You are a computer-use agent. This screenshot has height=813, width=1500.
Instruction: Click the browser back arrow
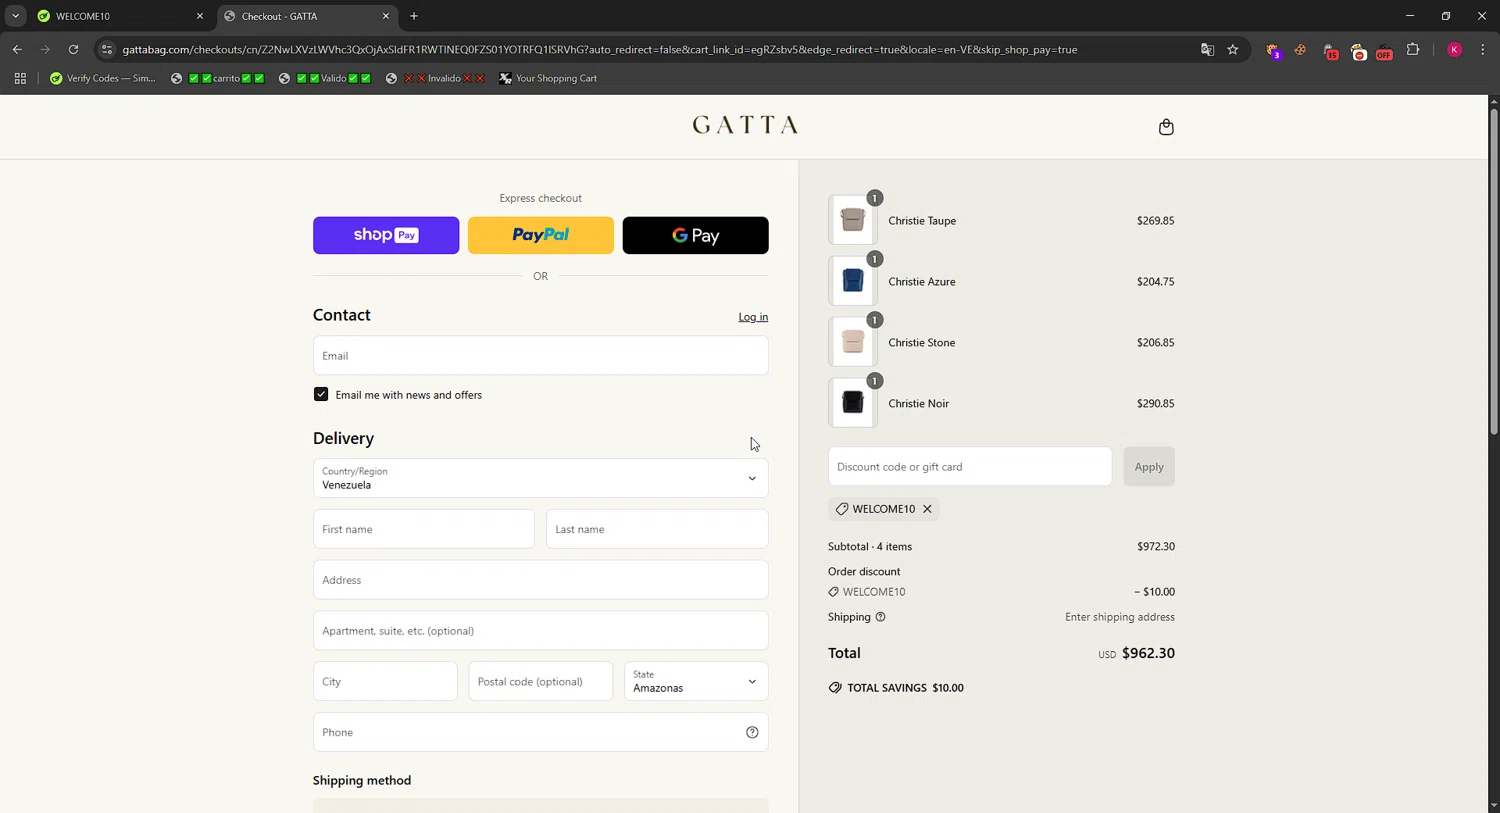pyautogui.click(x=17, y=49)
